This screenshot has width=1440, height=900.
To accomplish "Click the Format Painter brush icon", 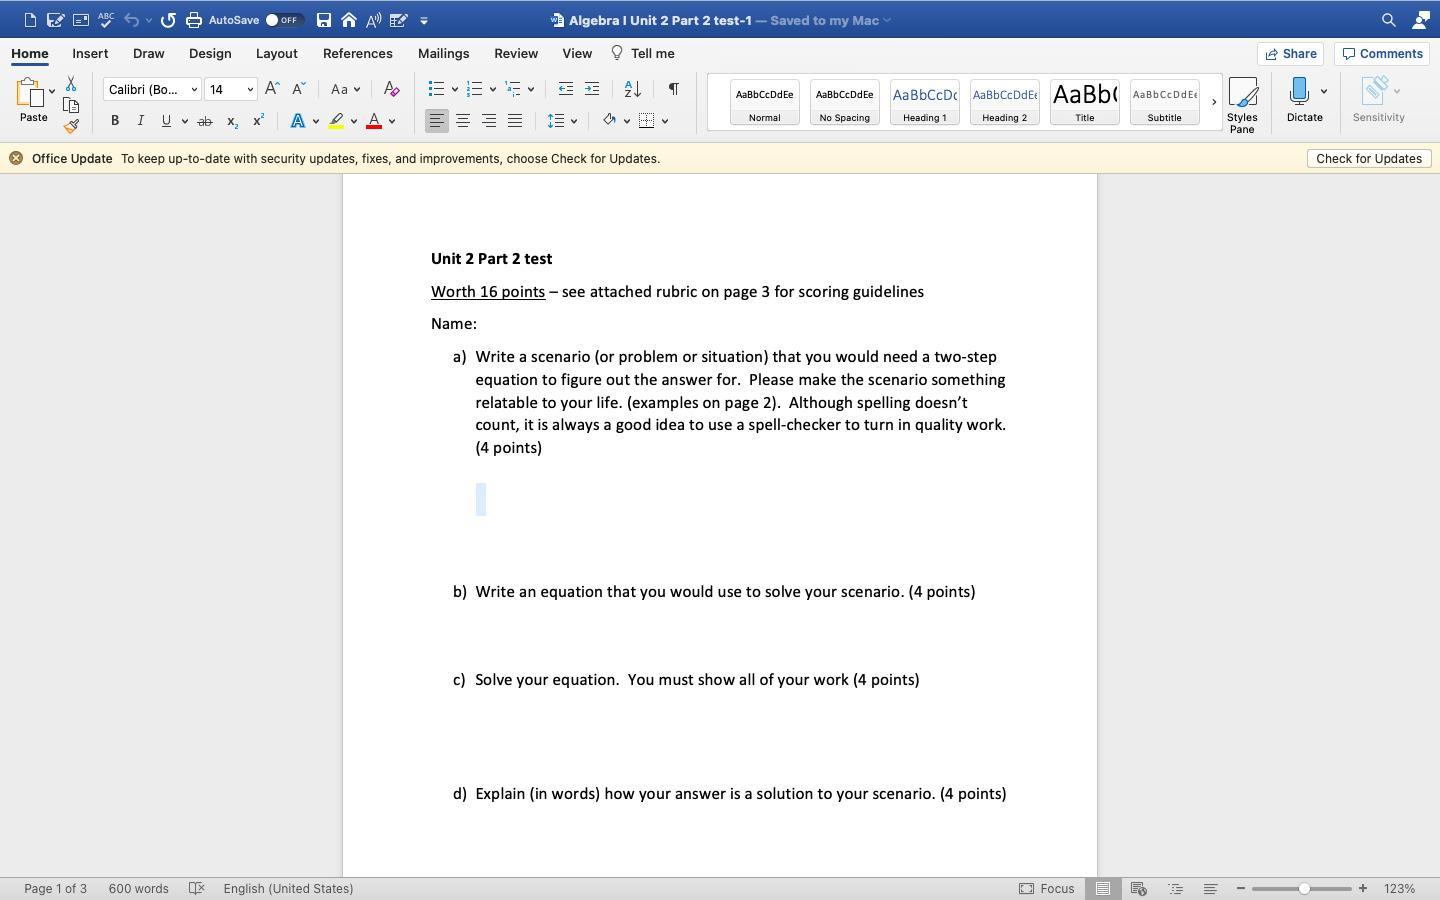I will (71, 126).
